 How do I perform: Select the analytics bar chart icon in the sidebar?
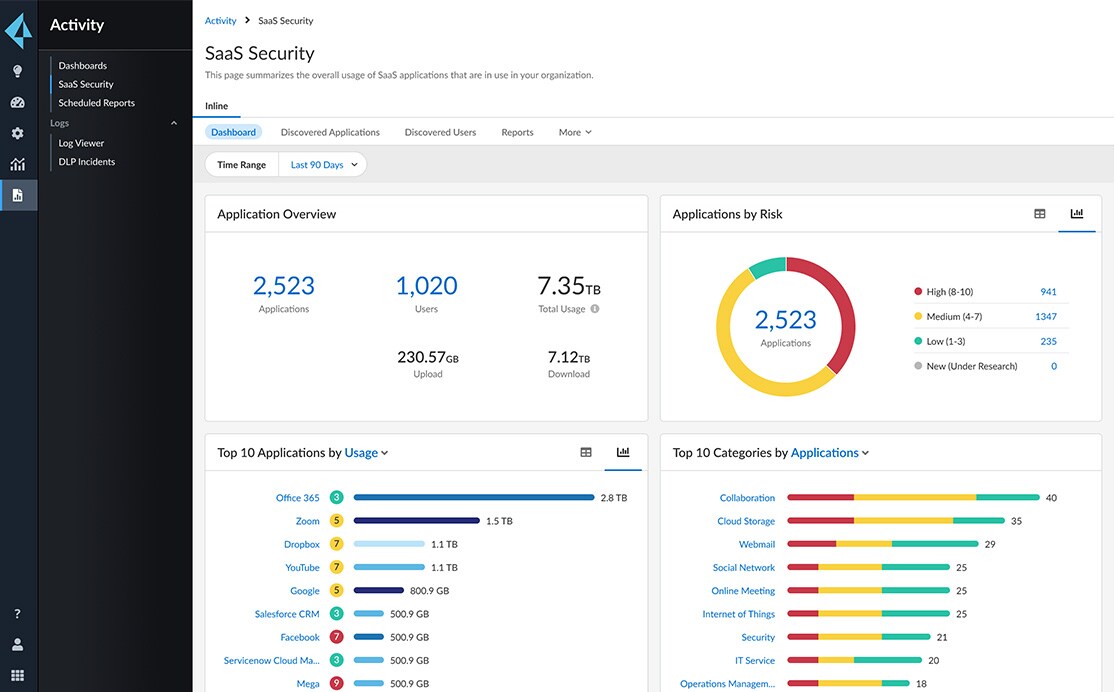point(16,162)
